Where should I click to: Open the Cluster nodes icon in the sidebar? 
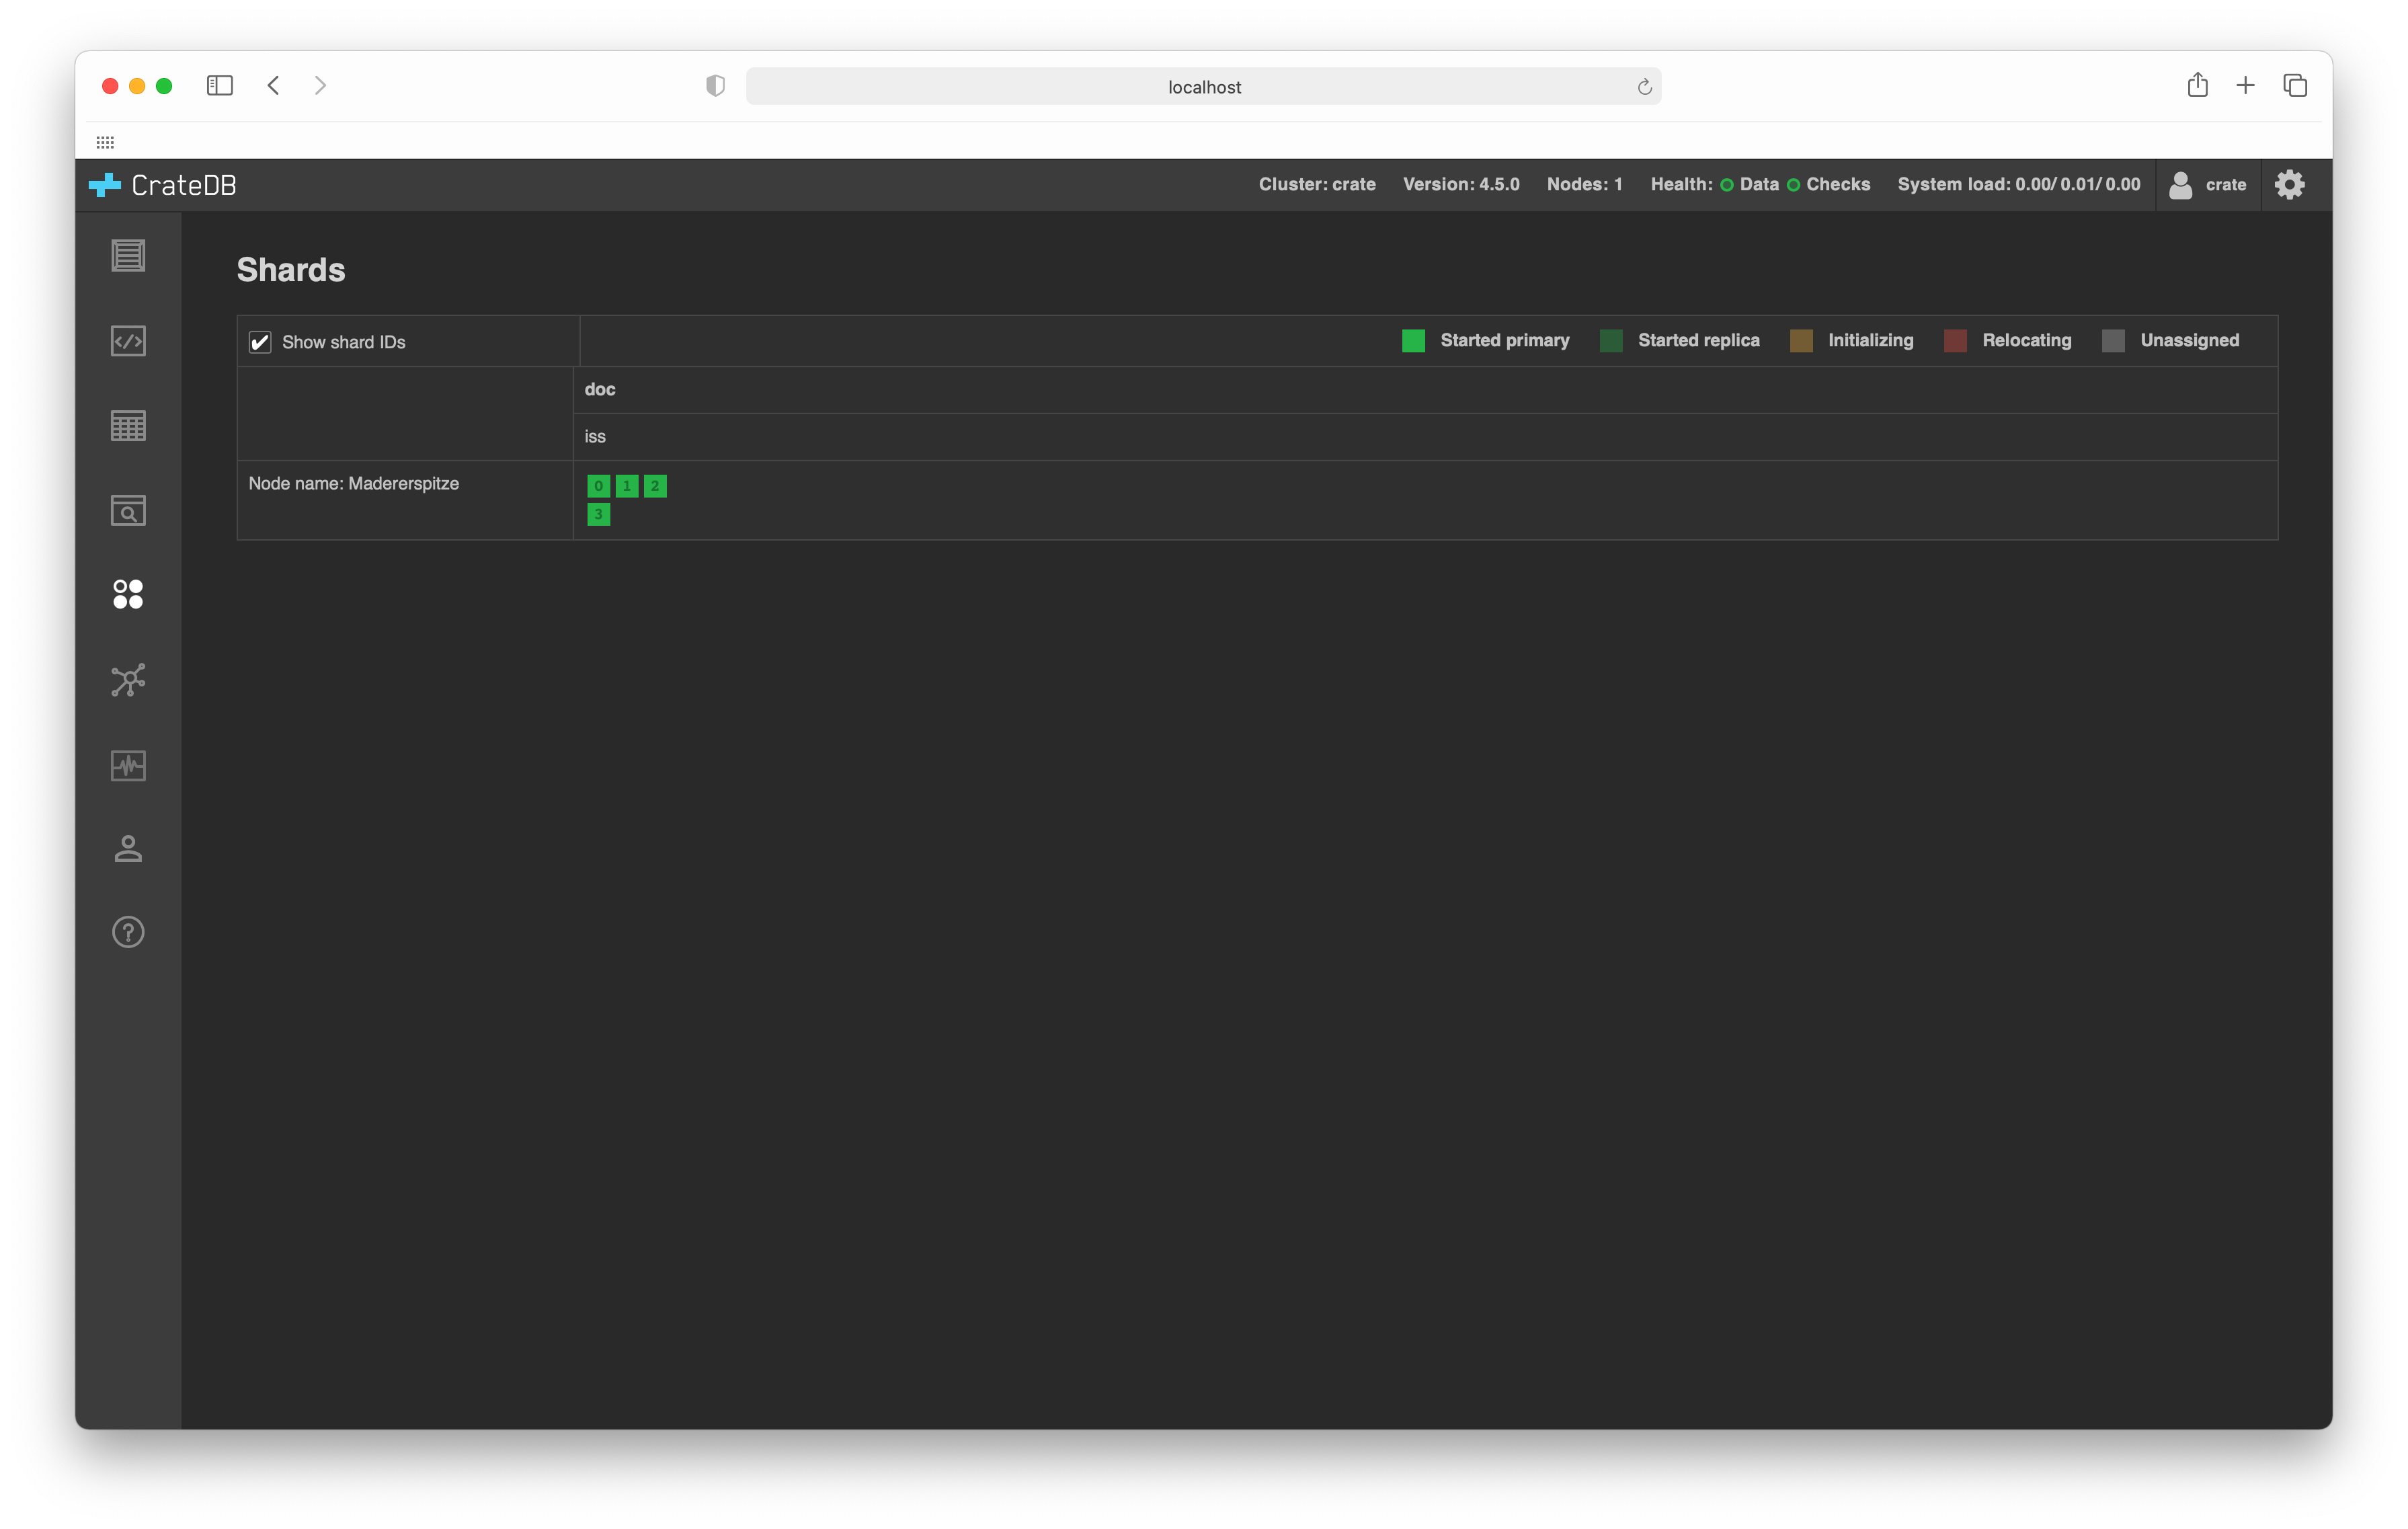click(128, 680)
